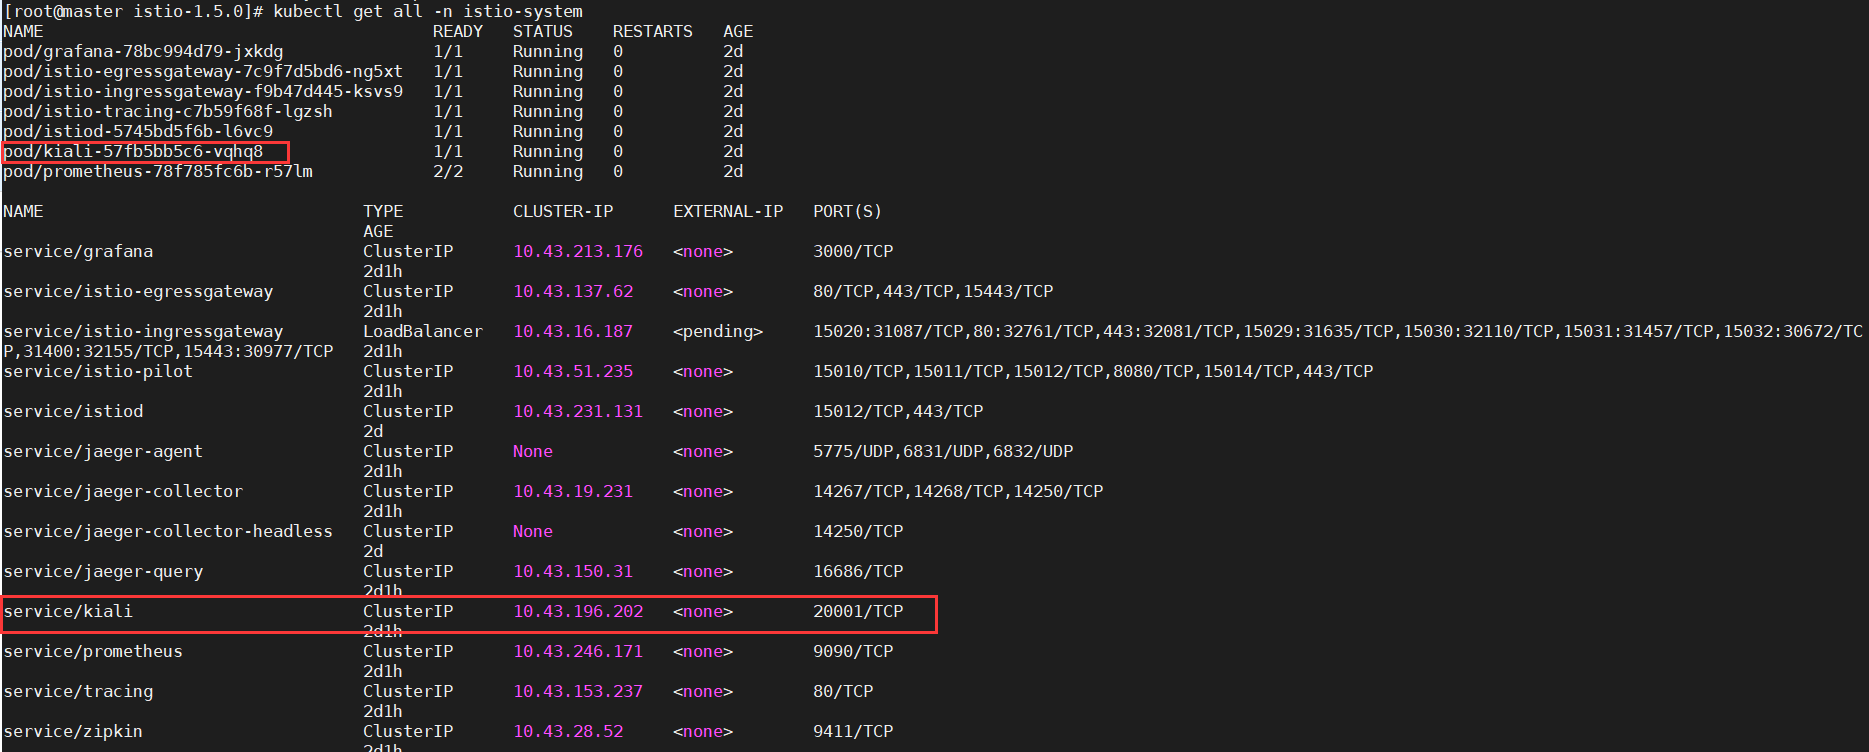Click cluster IP 10.43.150.31
The width and height of the screenshot is (1869, 752).
(x=573, y=572)
